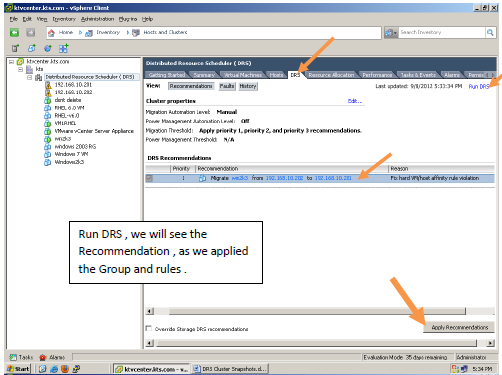502x375 pixels.
Task: Select the kts datacenter icon
Action: pyautogui.click(x=29, y=69)
